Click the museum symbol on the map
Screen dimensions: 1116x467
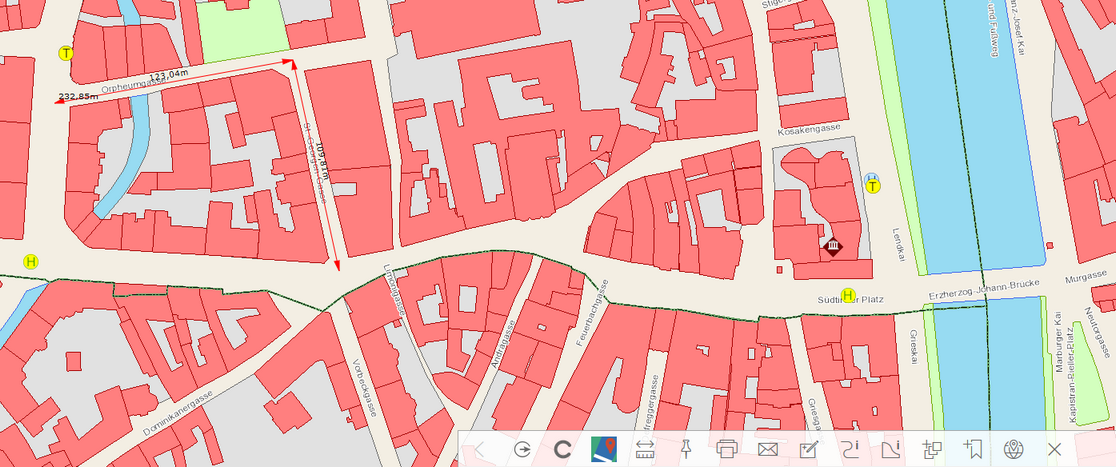[831, 247]
